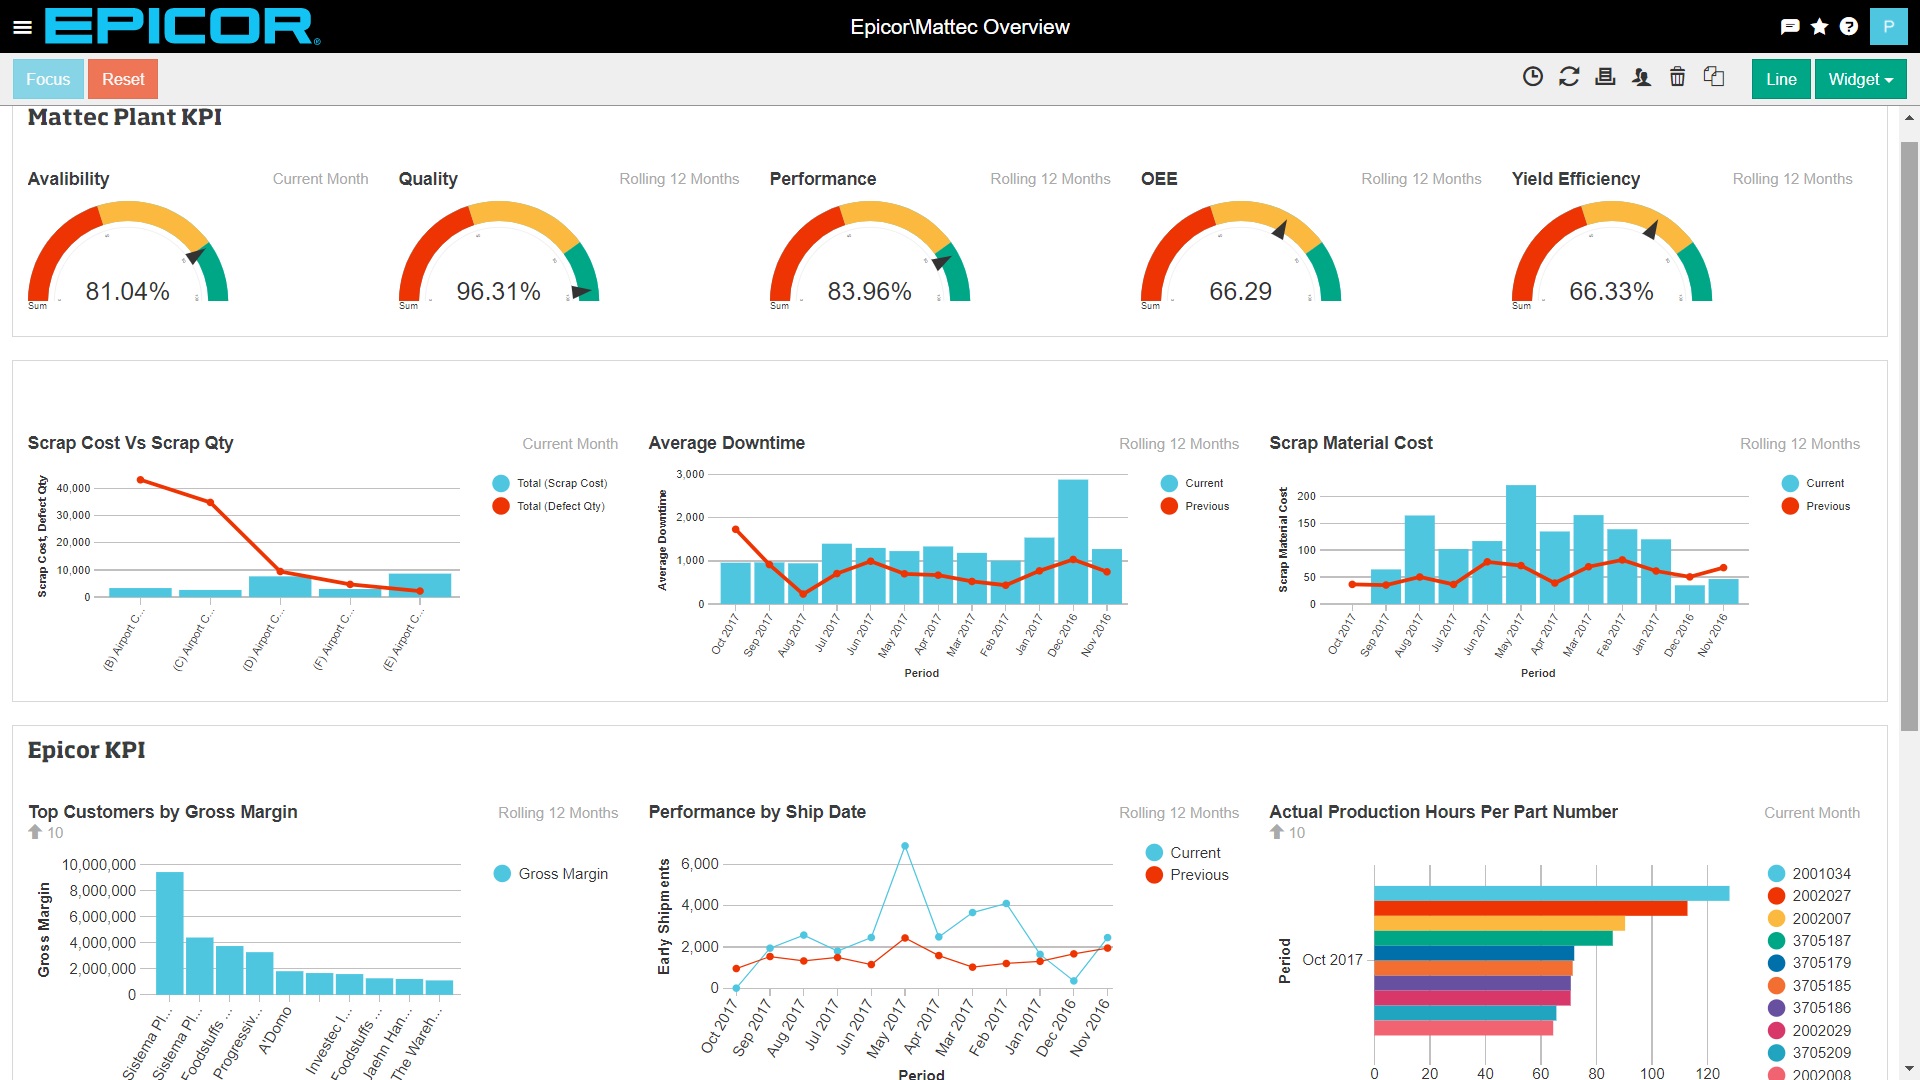The height and width of the screenshot is (1080, 1920).
Task: Click the Focus button
Action: pos(47,79)
